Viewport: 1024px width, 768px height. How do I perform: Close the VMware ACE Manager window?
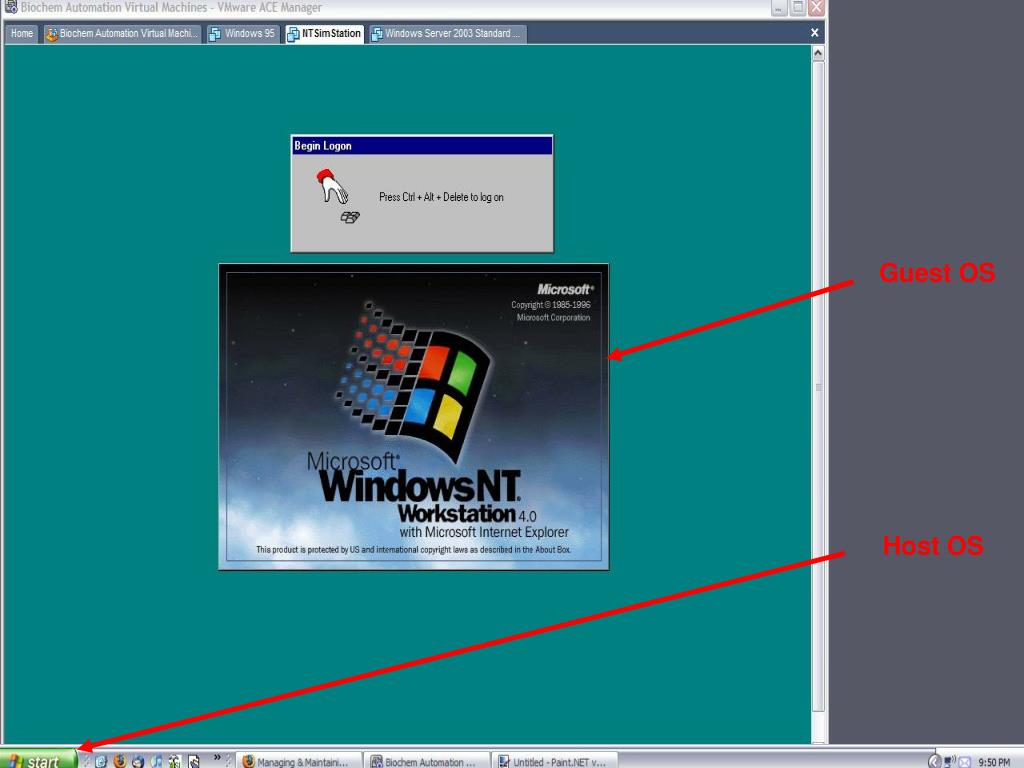[x=816, y=8]
